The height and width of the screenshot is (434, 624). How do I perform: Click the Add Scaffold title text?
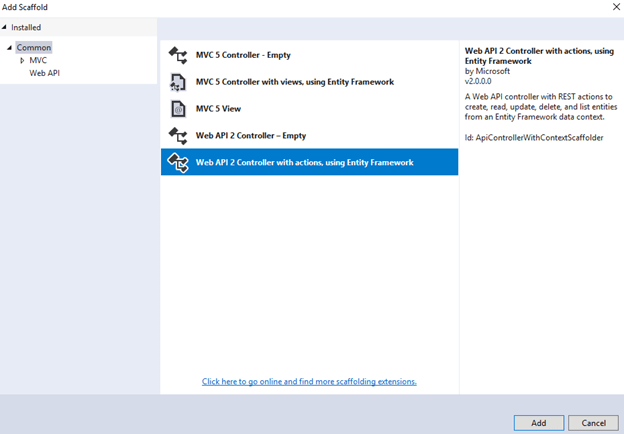pyautogui.click(x=25, y=7)
